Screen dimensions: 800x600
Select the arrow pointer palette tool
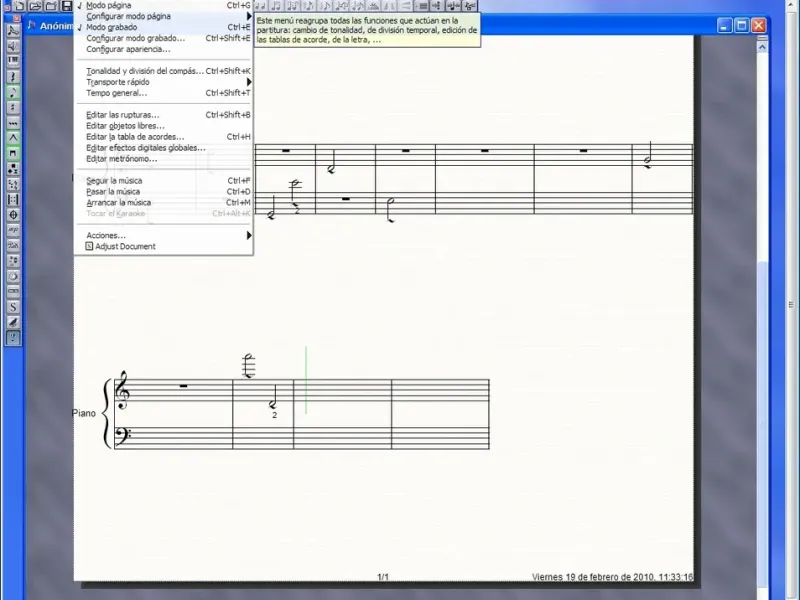(13, 31)
